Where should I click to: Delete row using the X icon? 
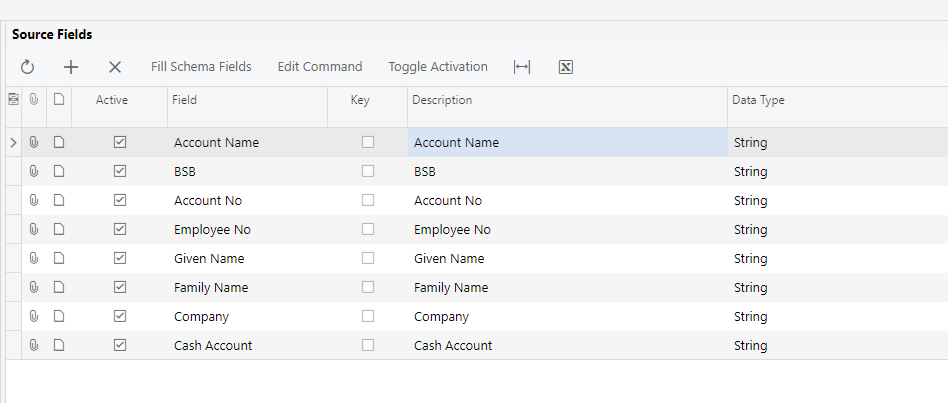click(x=115, y=67)
